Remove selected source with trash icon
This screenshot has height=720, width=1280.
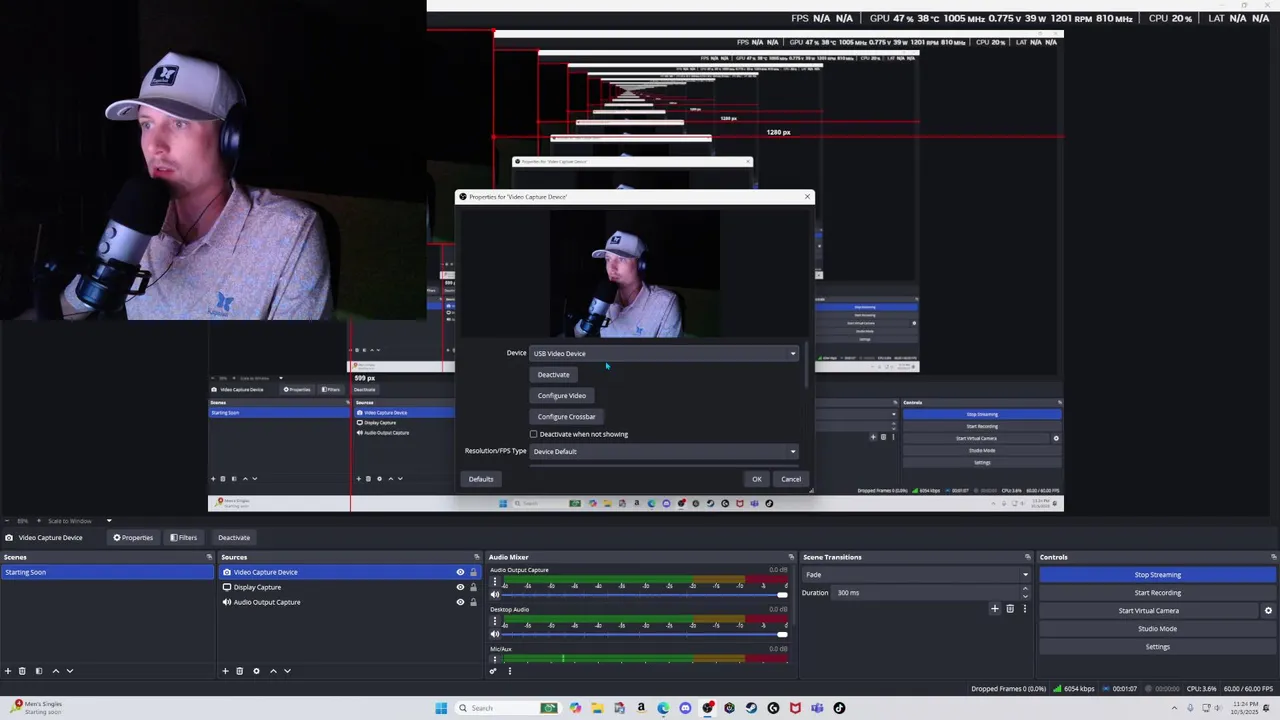click(239, 671)
